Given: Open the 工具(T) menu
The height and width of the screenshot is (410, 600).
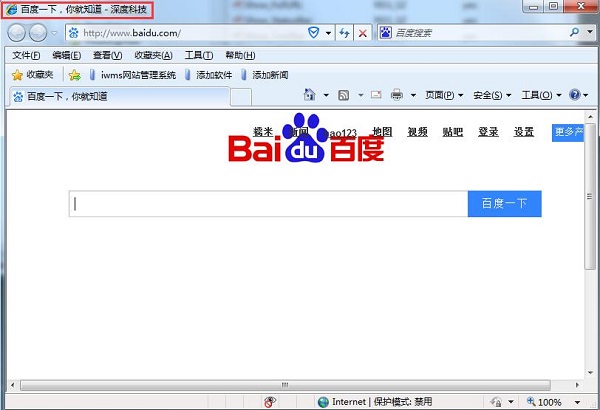Looking at the screenshot, I should 199,56.
